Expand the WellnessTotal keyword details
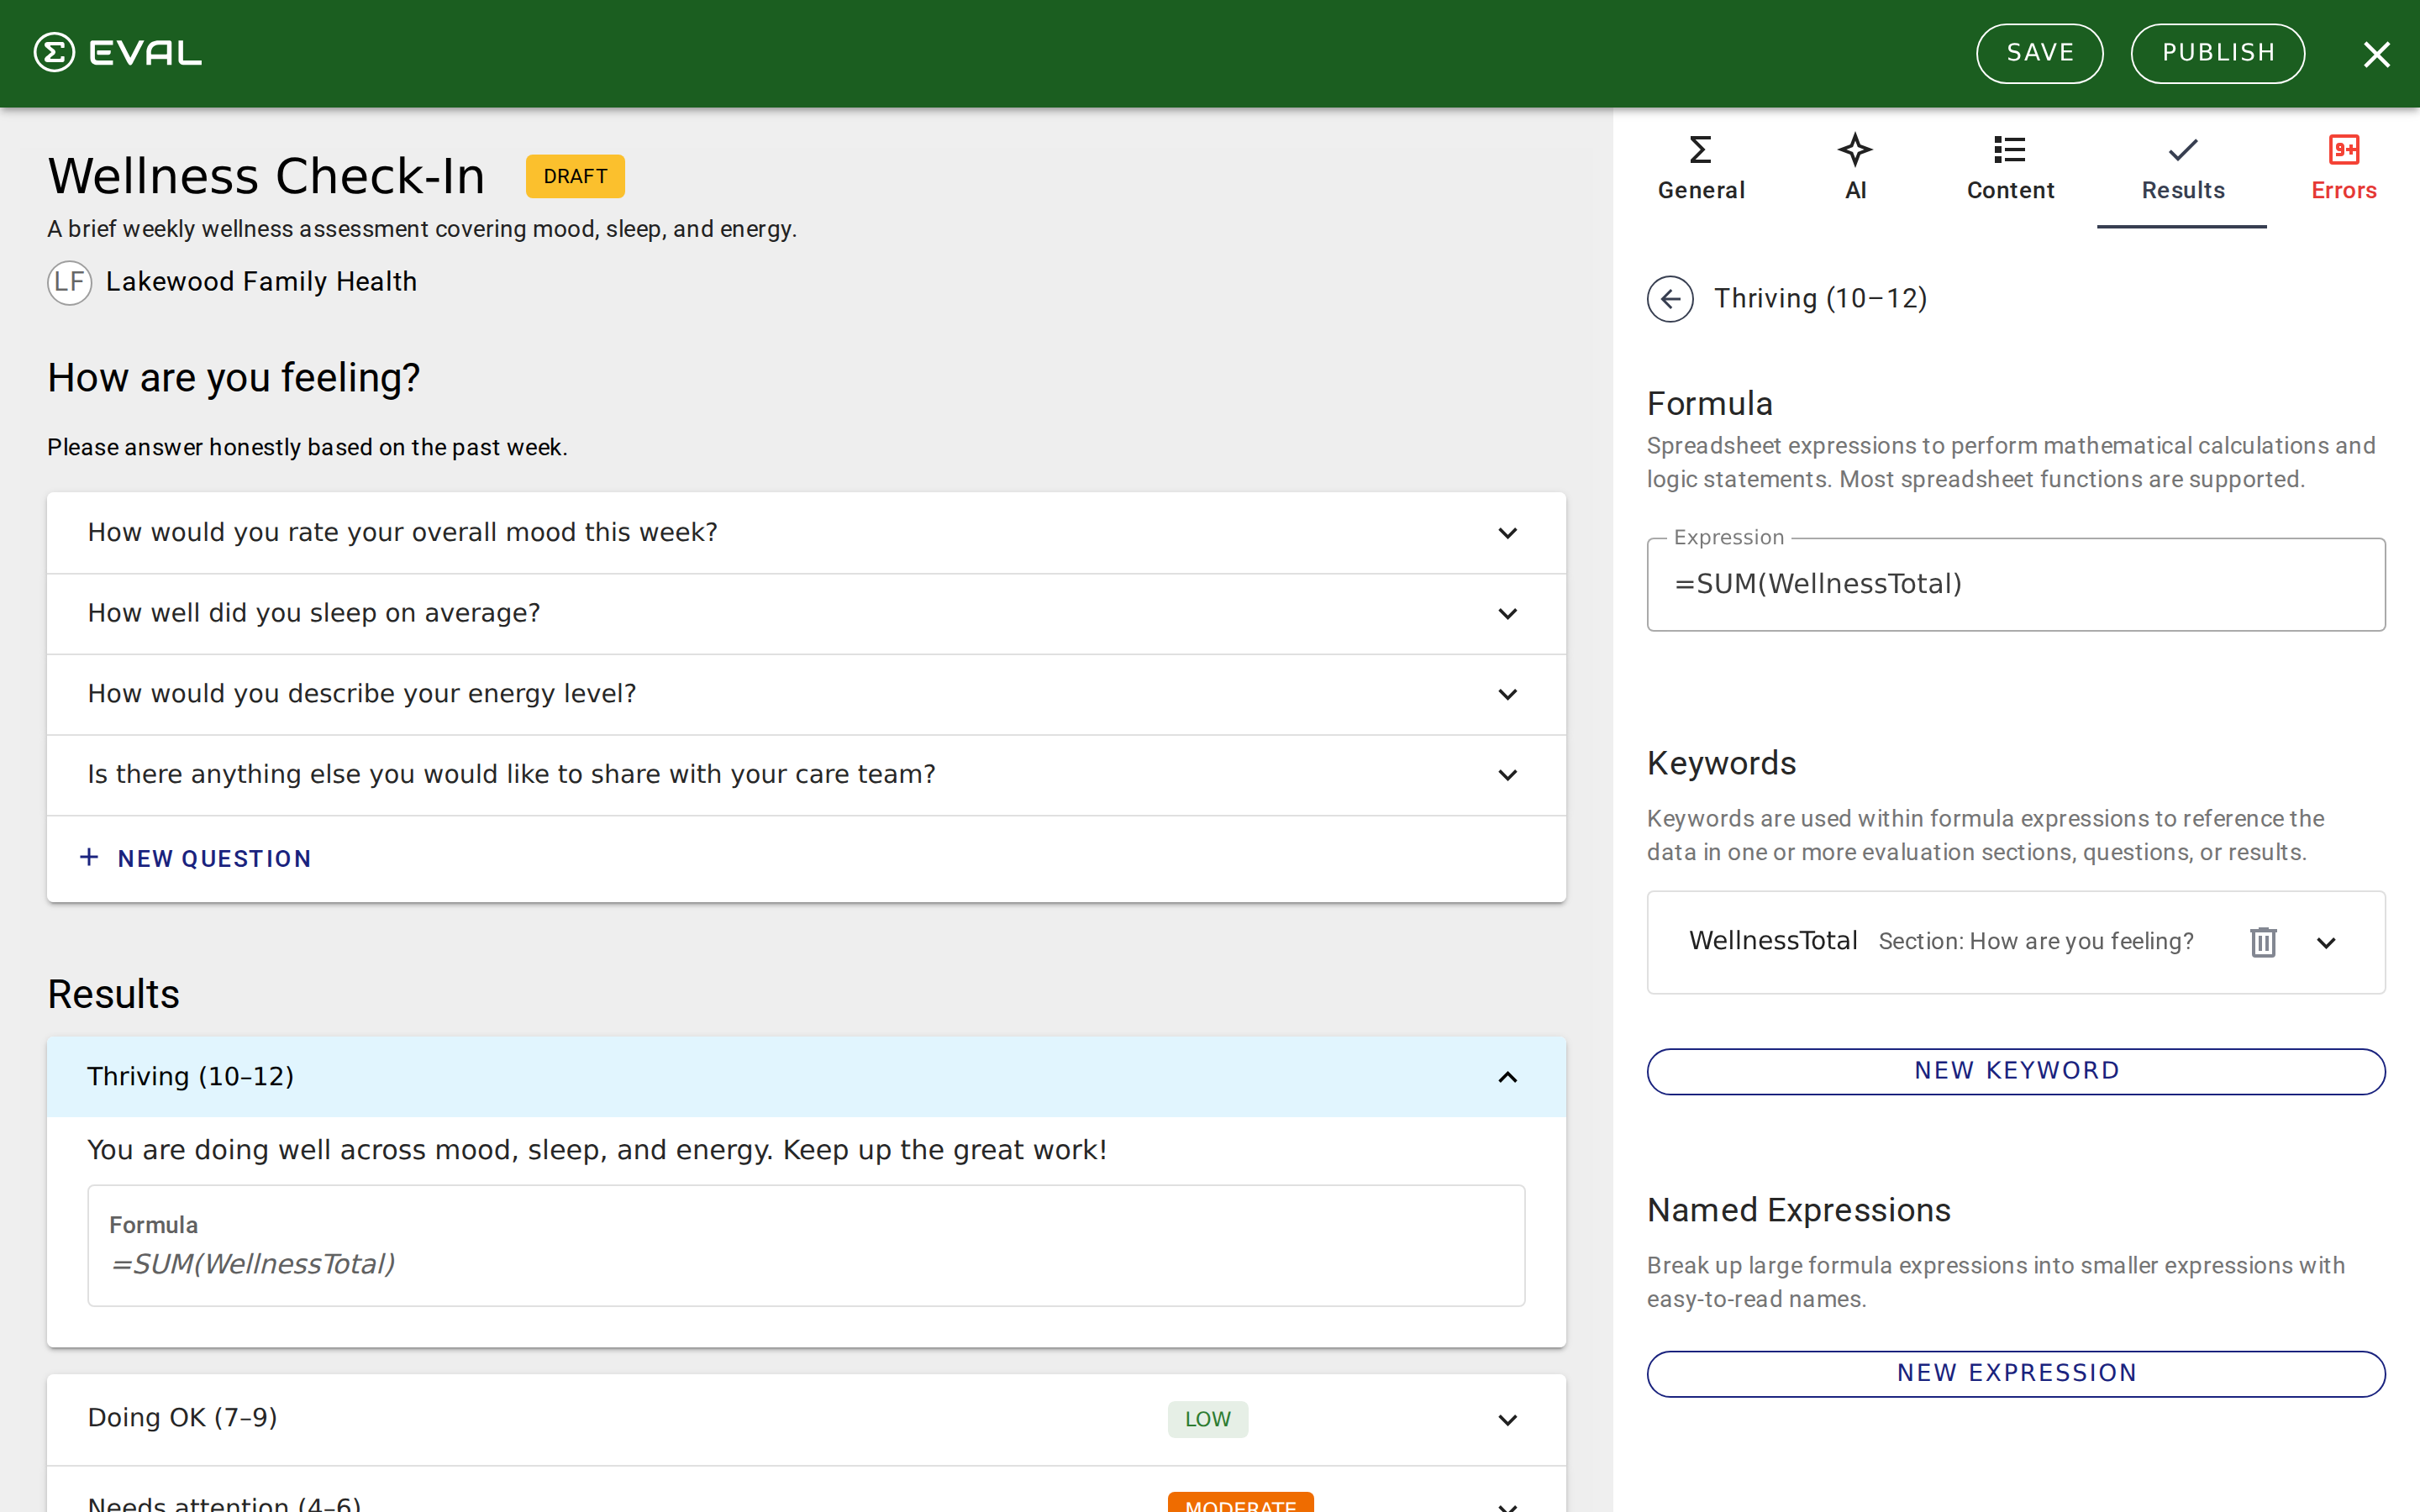This screenshot has height=1512, width=2420. tap(2326, 941)
